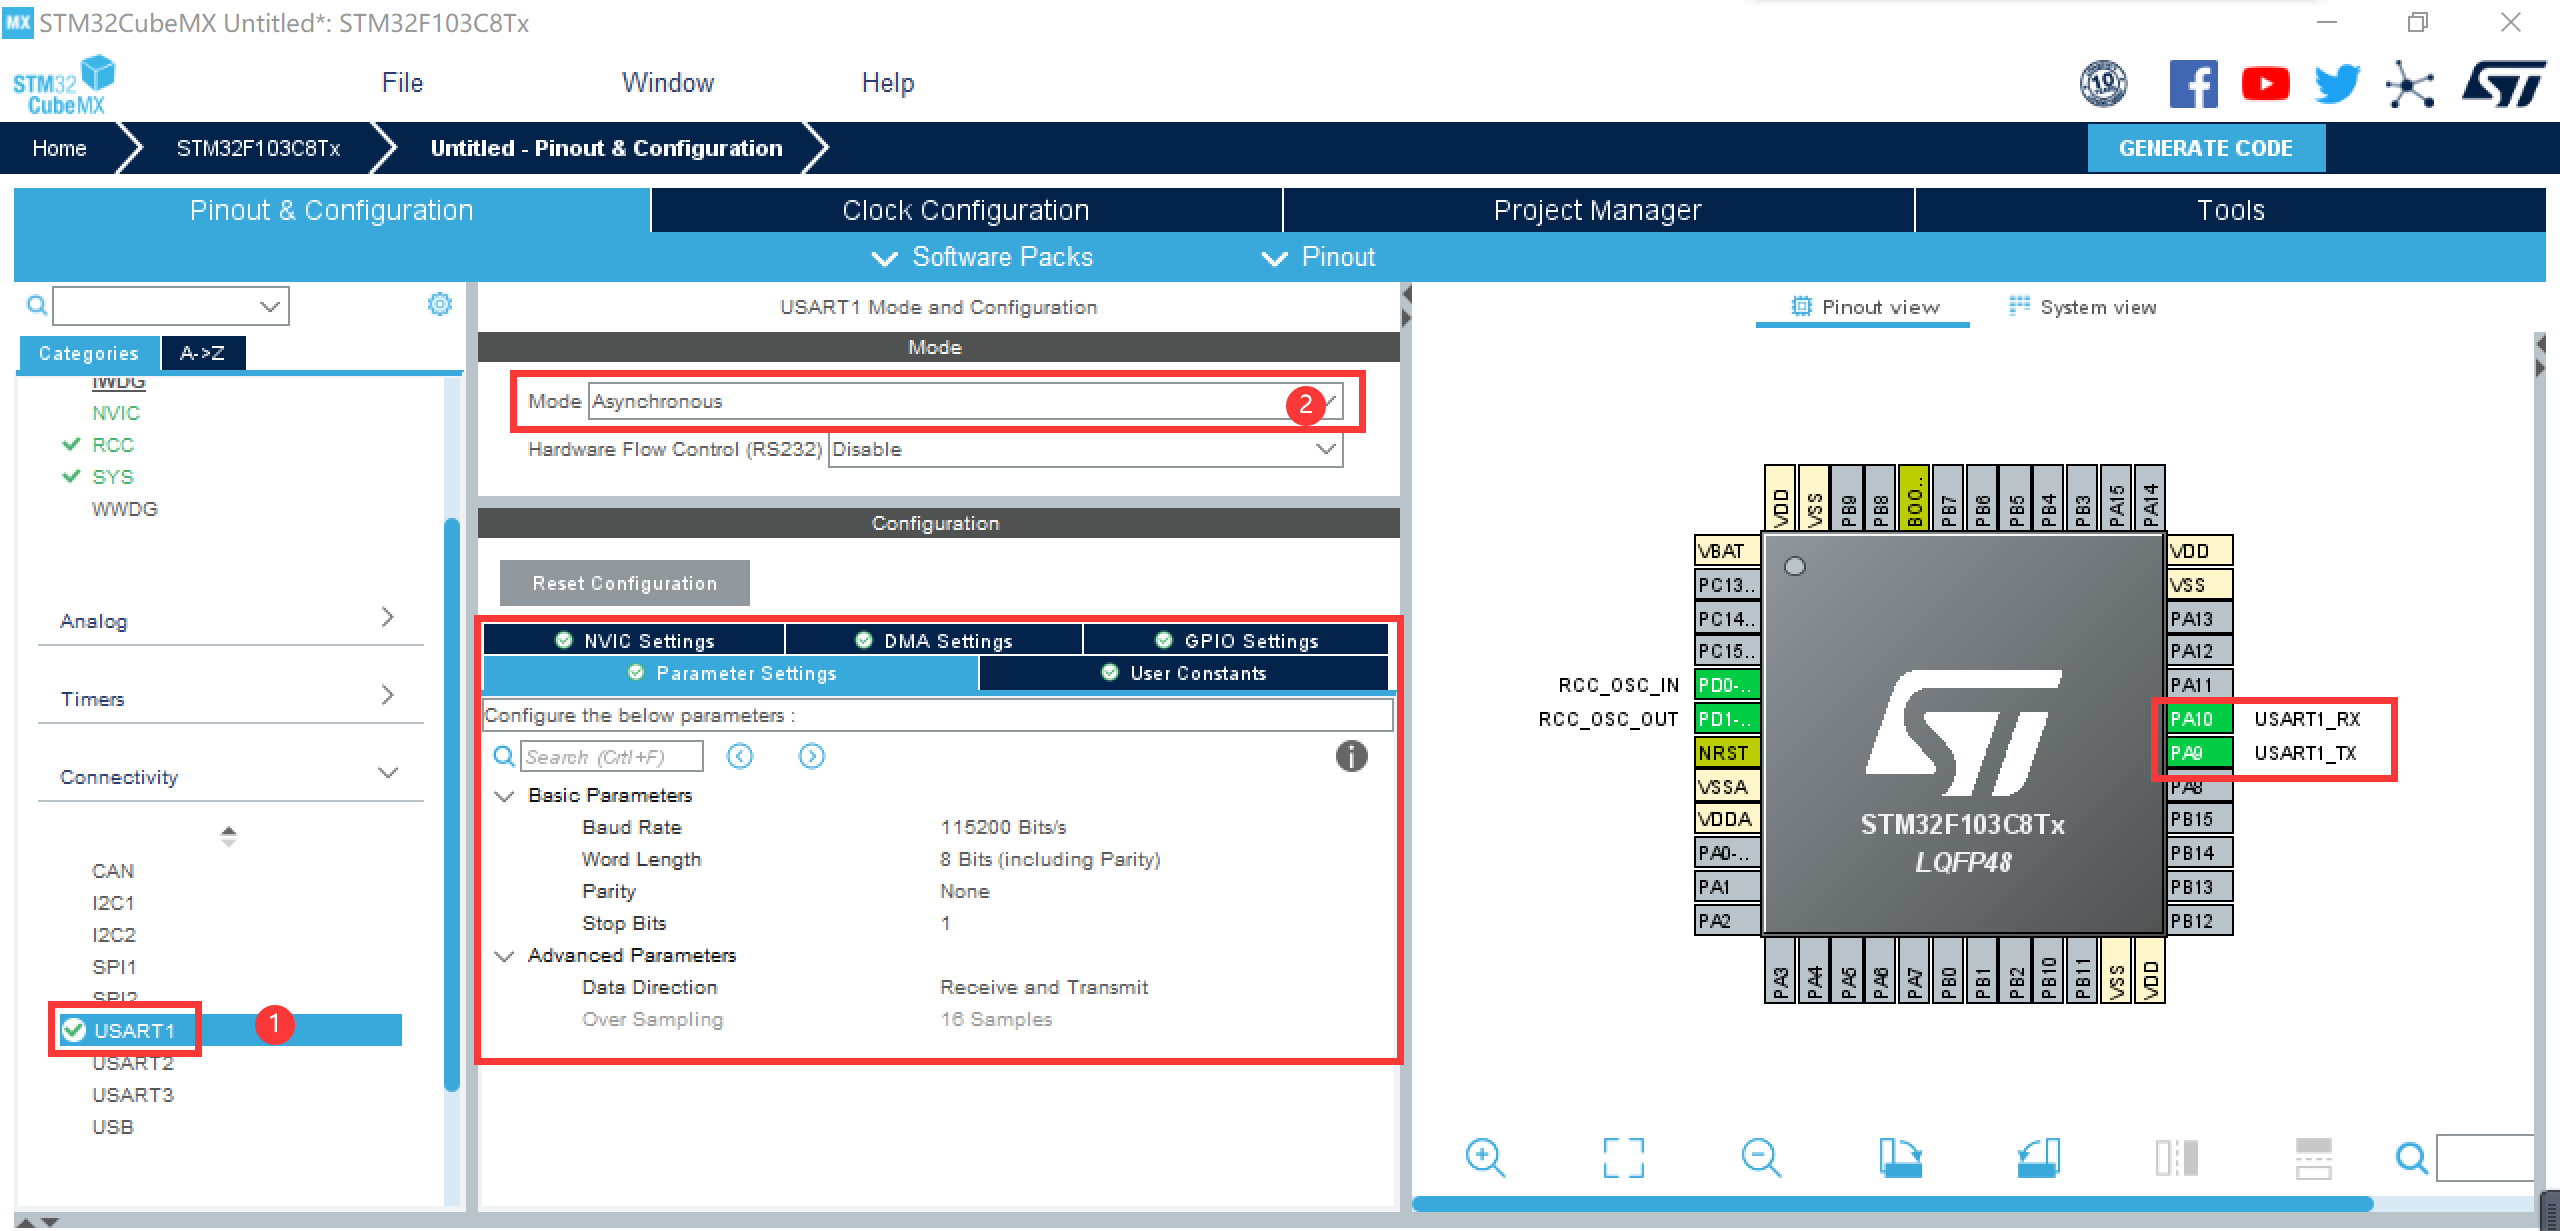This screenshot has height=1231, width=2560.
Task: Open the Pinout dropdown menu
Action: click(1319, 257)
